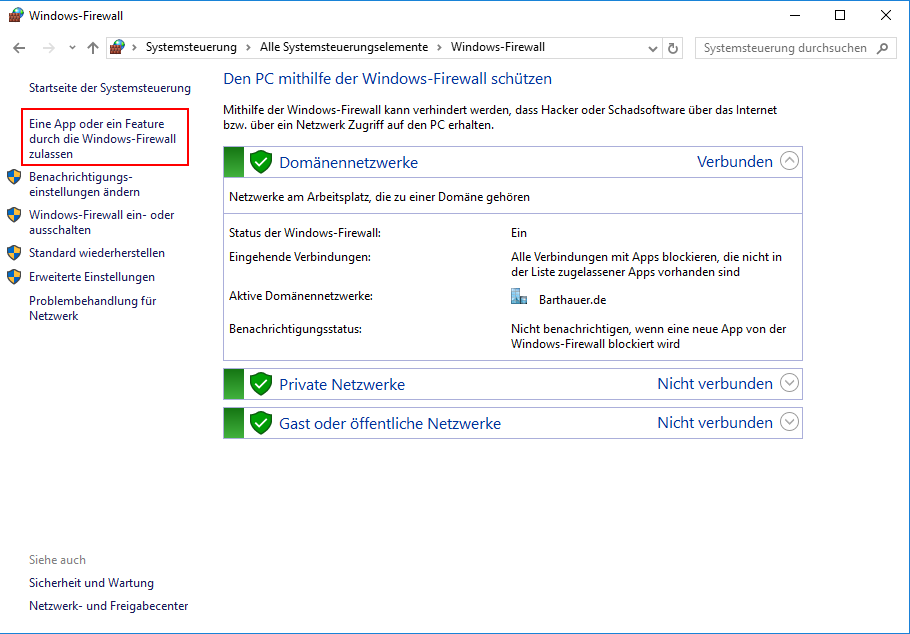910x634 pixels.
Task: Click green shield icon of Domänennetzwerke
Action: pyautogui.click(x=261, y=162)
